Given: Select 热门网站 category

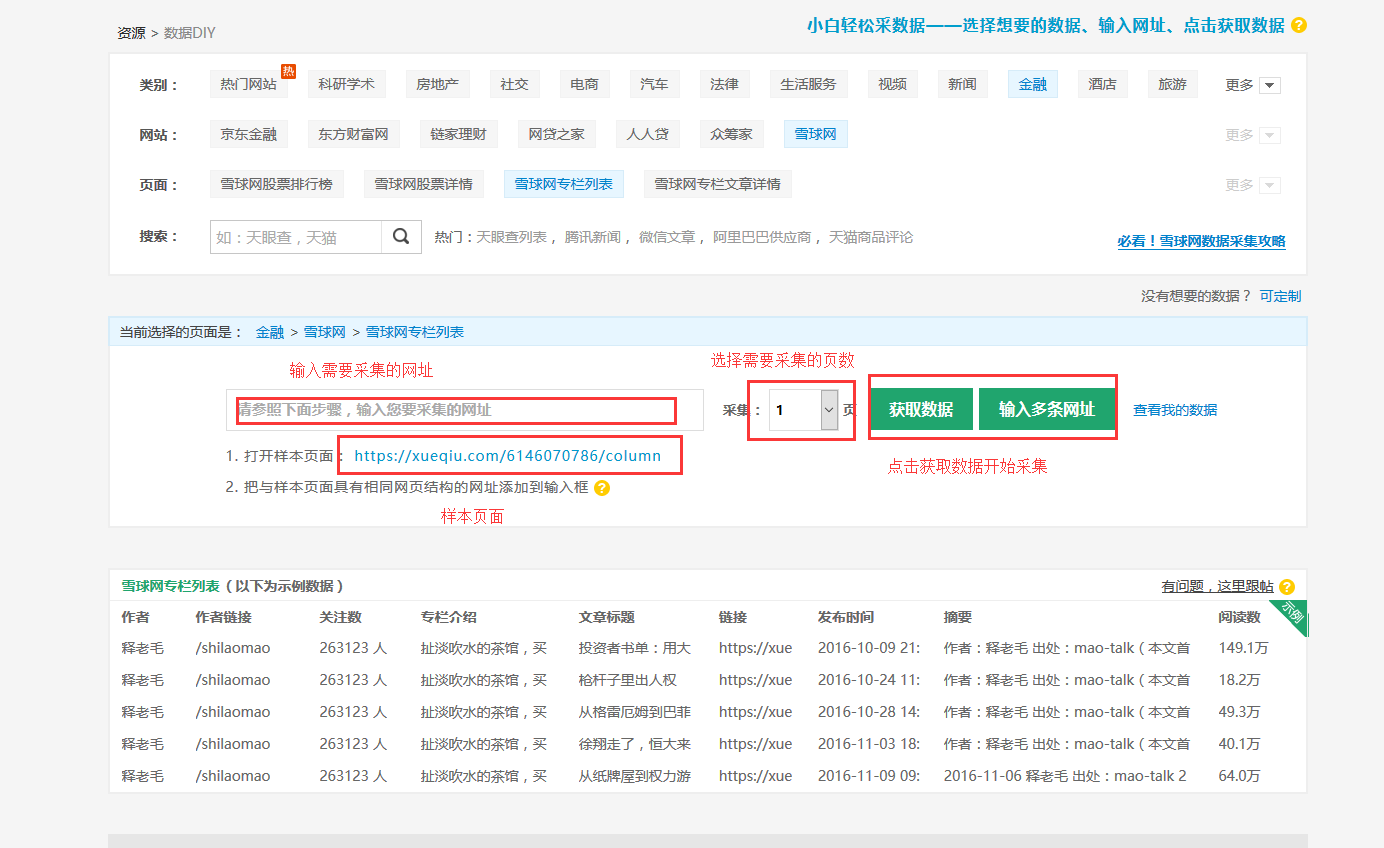Looking at the screenshot, I should (249, 84).
